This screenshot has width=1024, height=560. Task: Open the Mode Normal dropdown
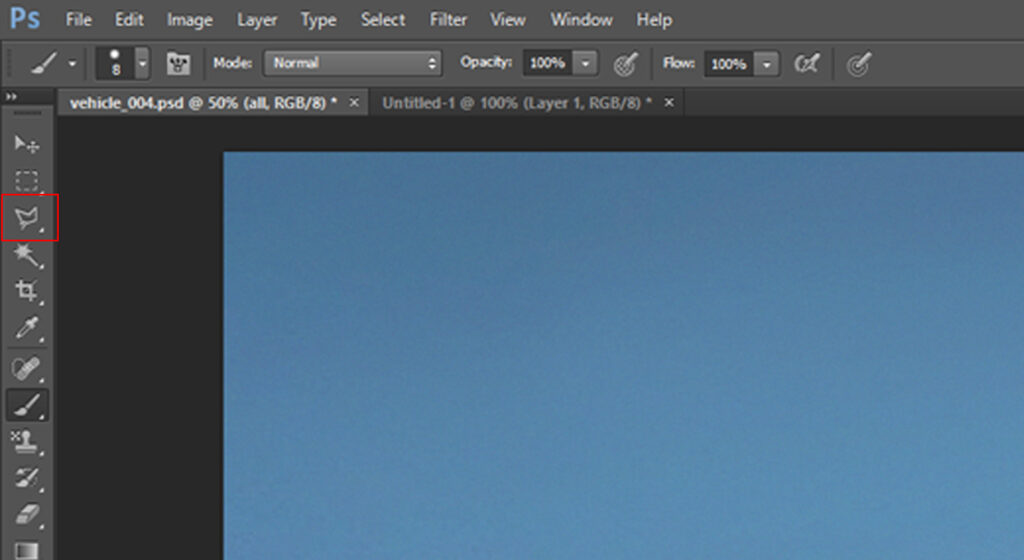pos(353,63)
